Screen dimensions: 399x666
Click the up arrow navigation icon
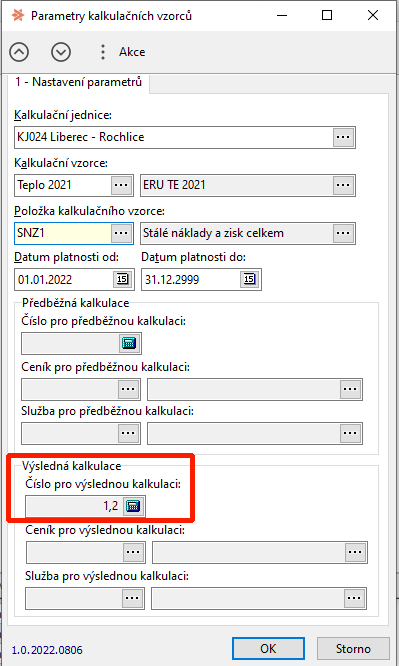pos(19,52)
